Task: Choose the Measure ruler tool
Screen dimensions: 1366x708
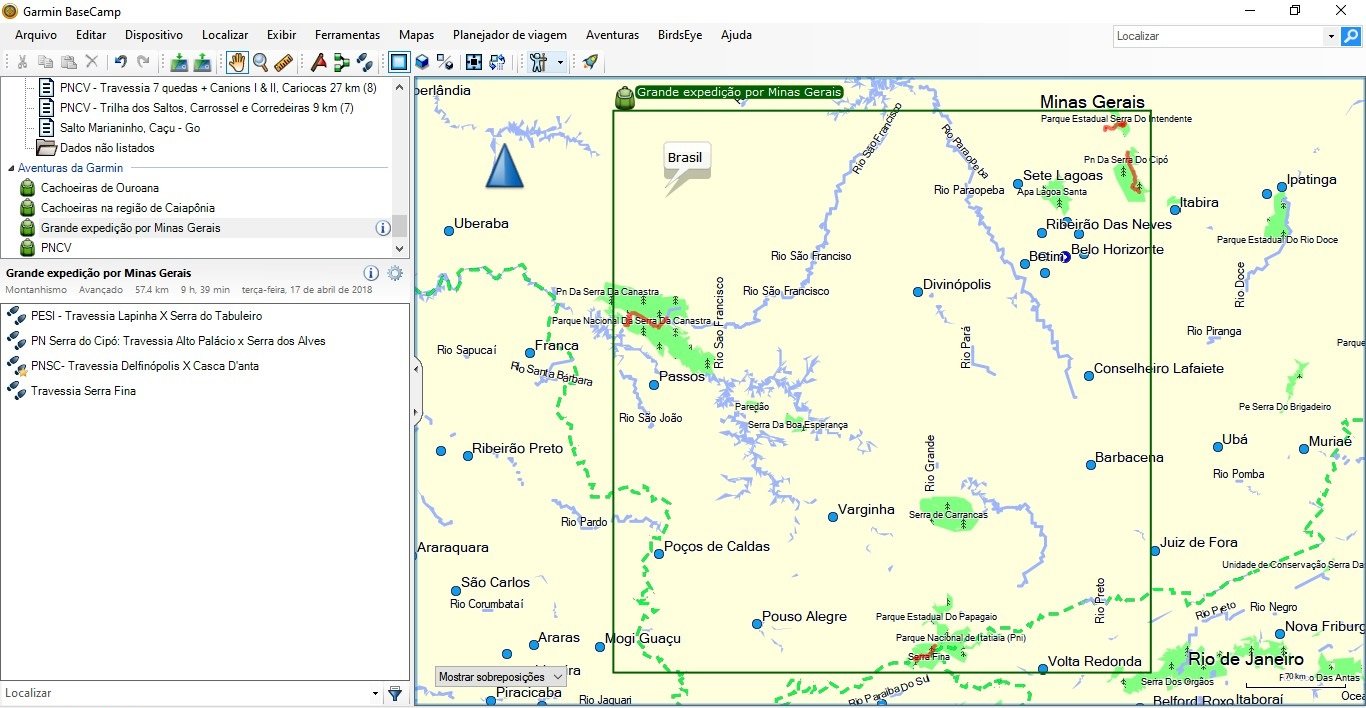Action: [x=283, y=62]
